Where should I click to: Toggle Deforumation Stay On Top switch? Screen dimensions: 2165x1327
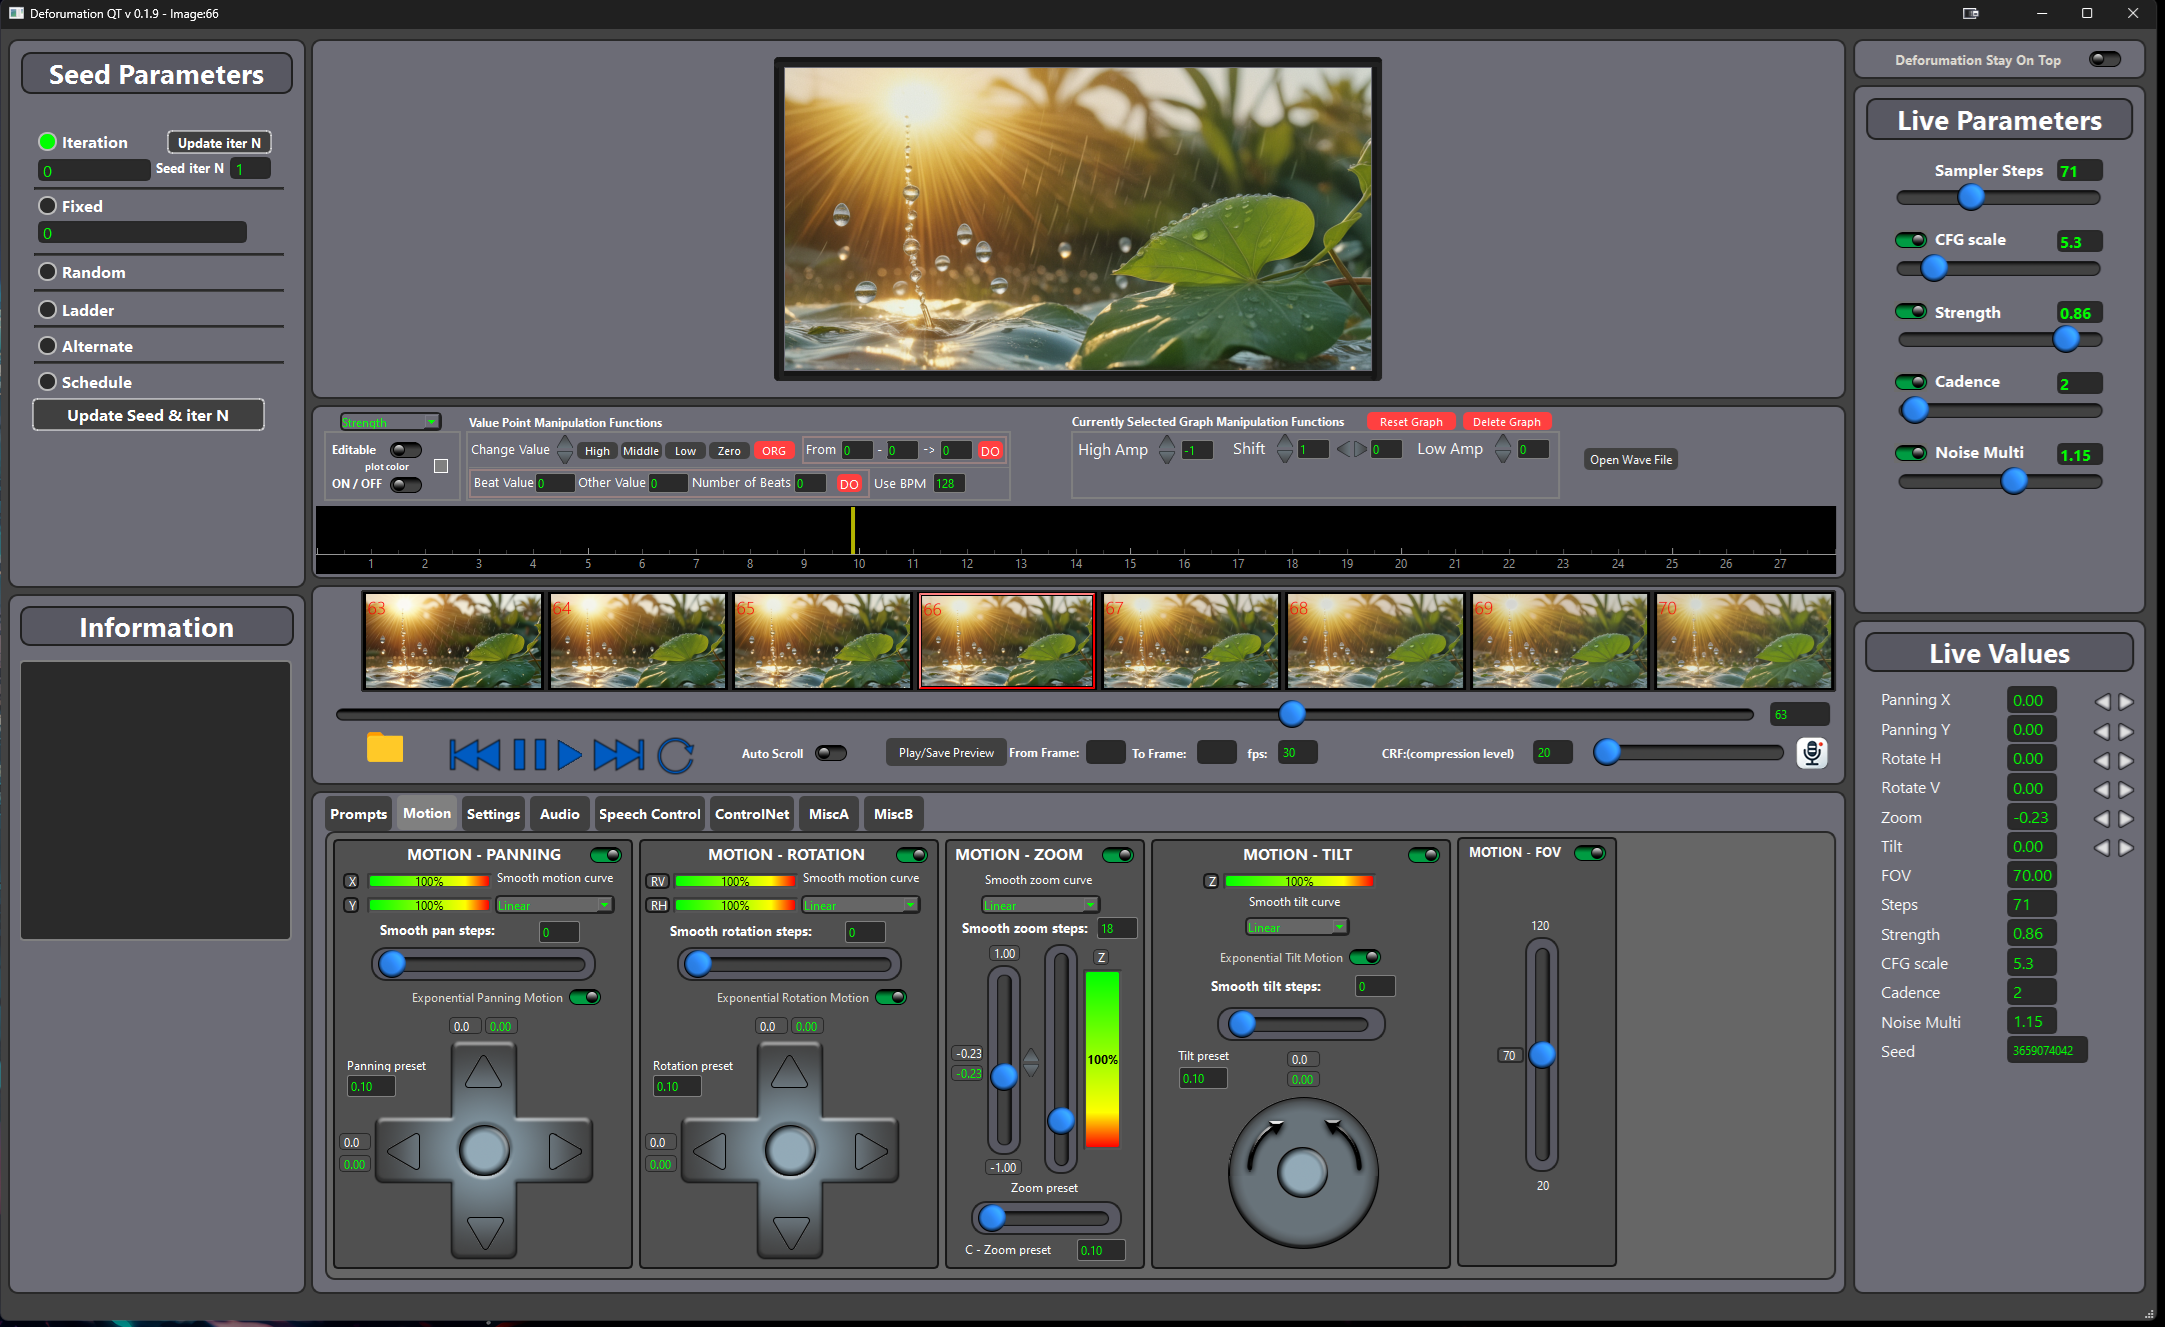coord(2104,60)
